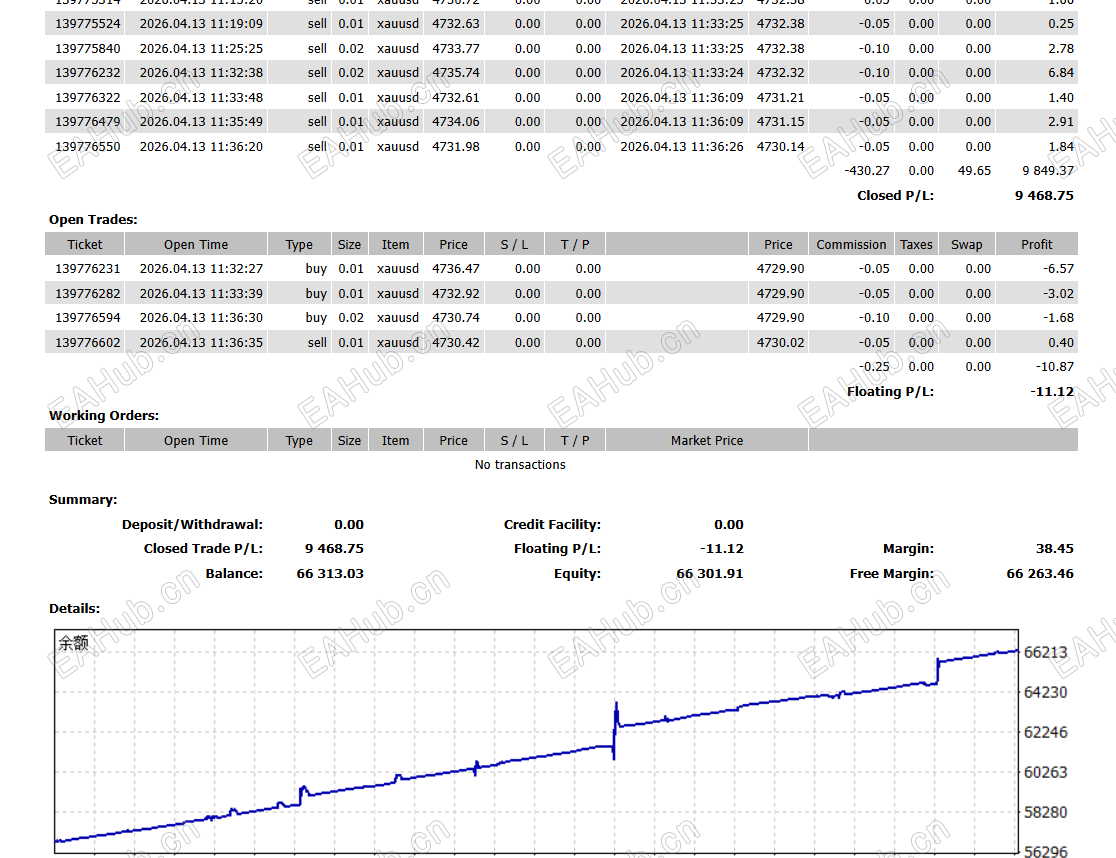Select ticket 139775524 in closed trades
1116x858 pixels.
point(88,24)
